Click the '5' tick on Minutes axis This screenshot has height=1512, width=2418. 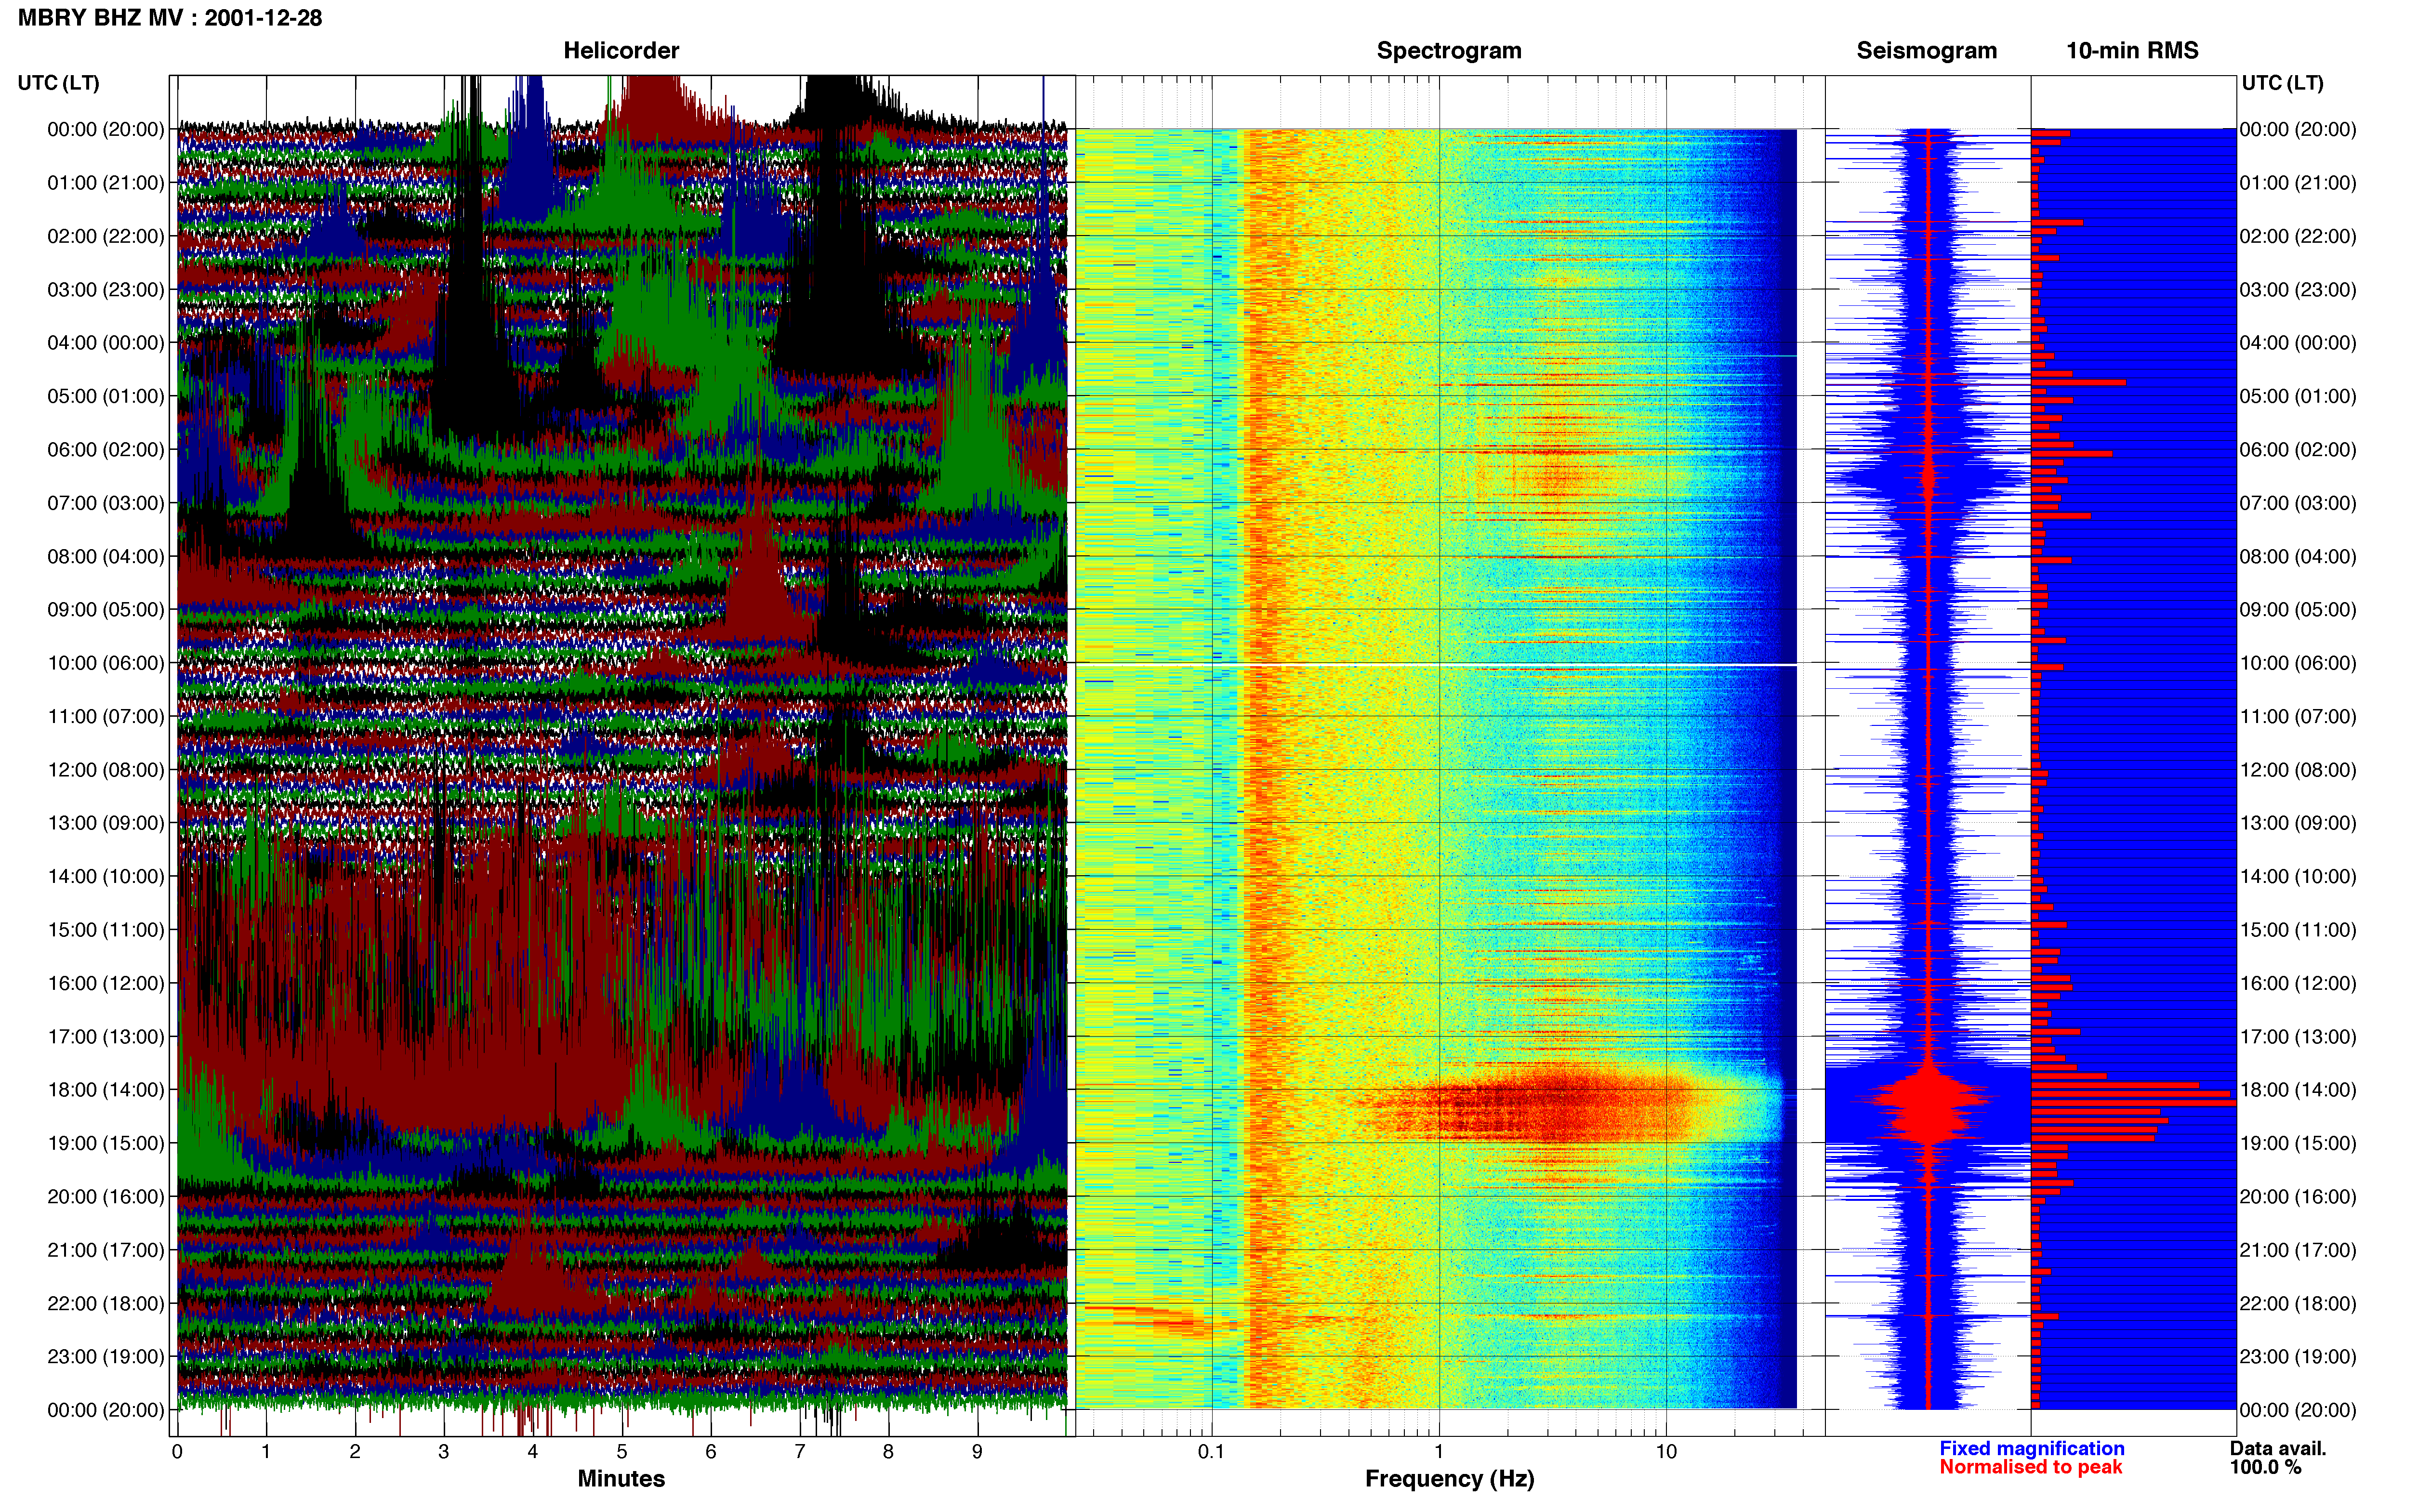coord(622,1452)
